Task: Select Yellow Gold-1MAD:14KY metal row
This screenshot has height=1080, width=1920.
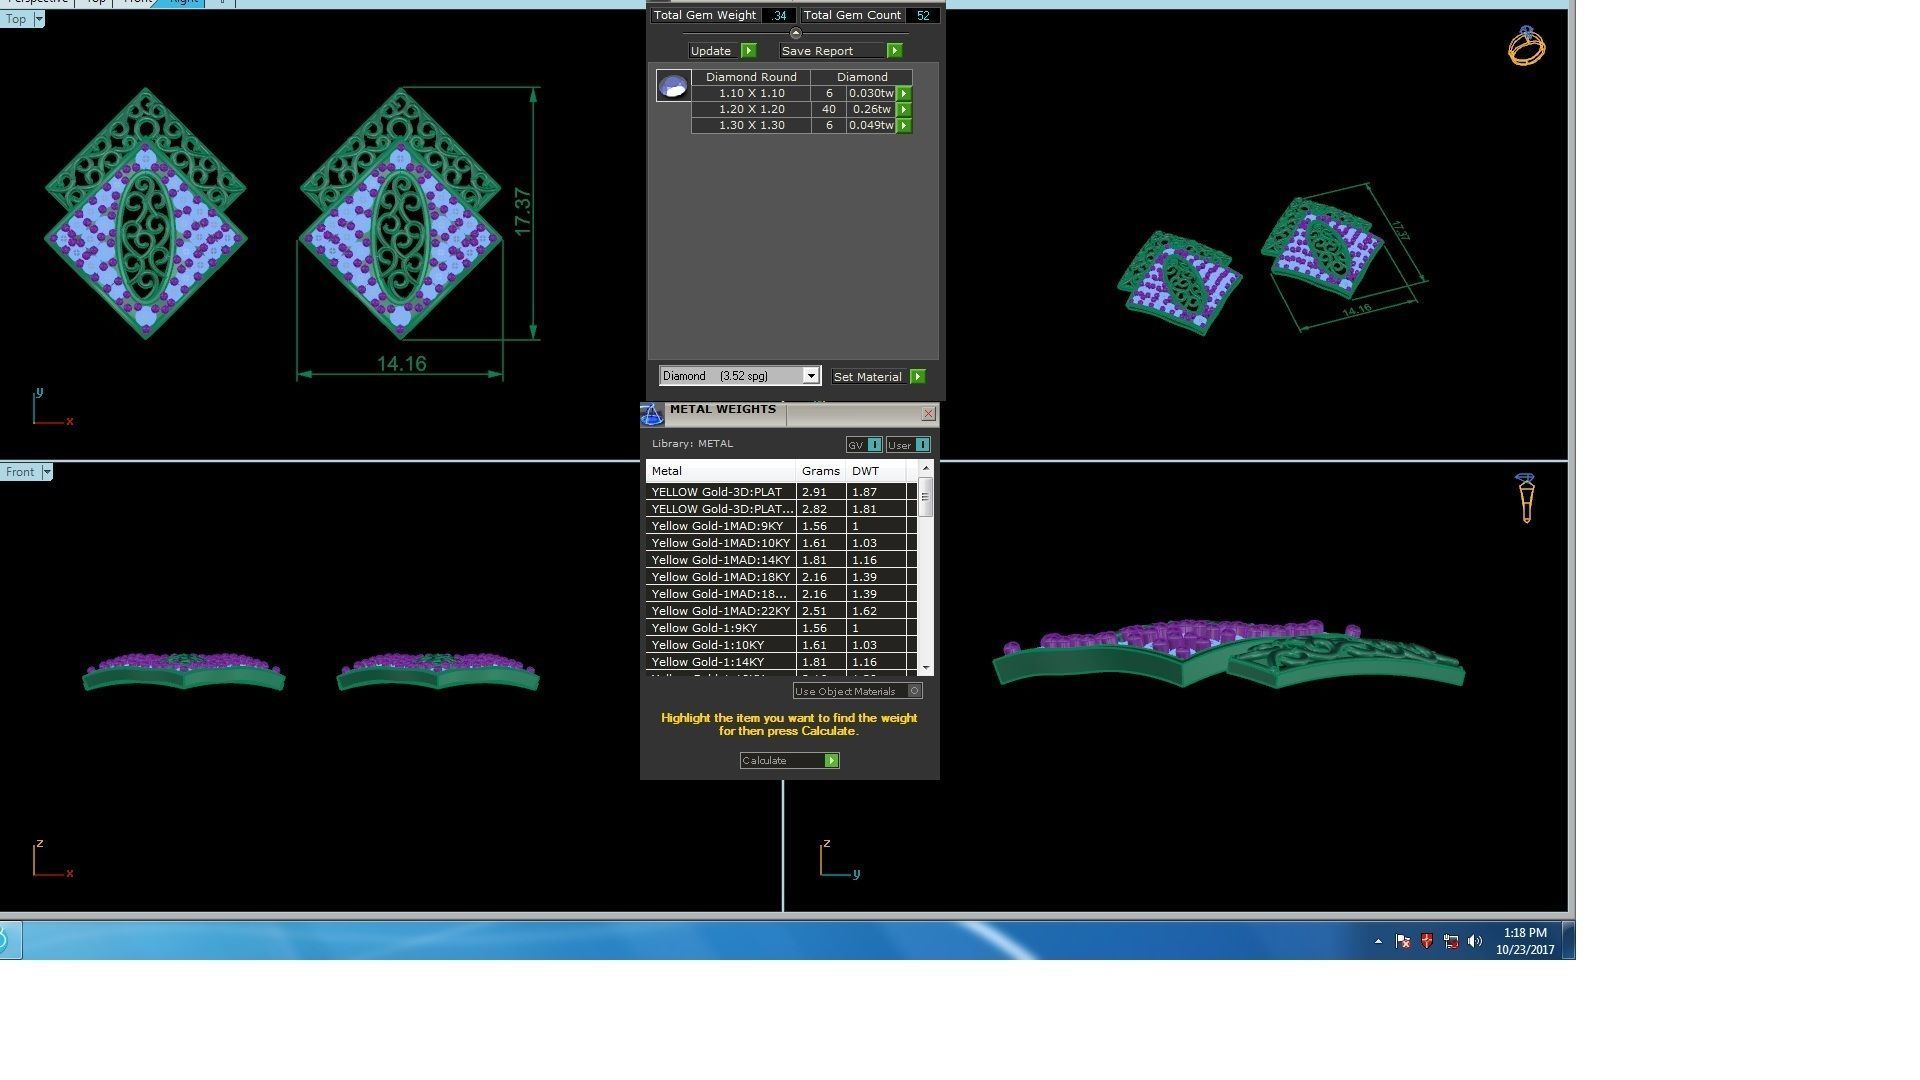Action: pos(721,560)
